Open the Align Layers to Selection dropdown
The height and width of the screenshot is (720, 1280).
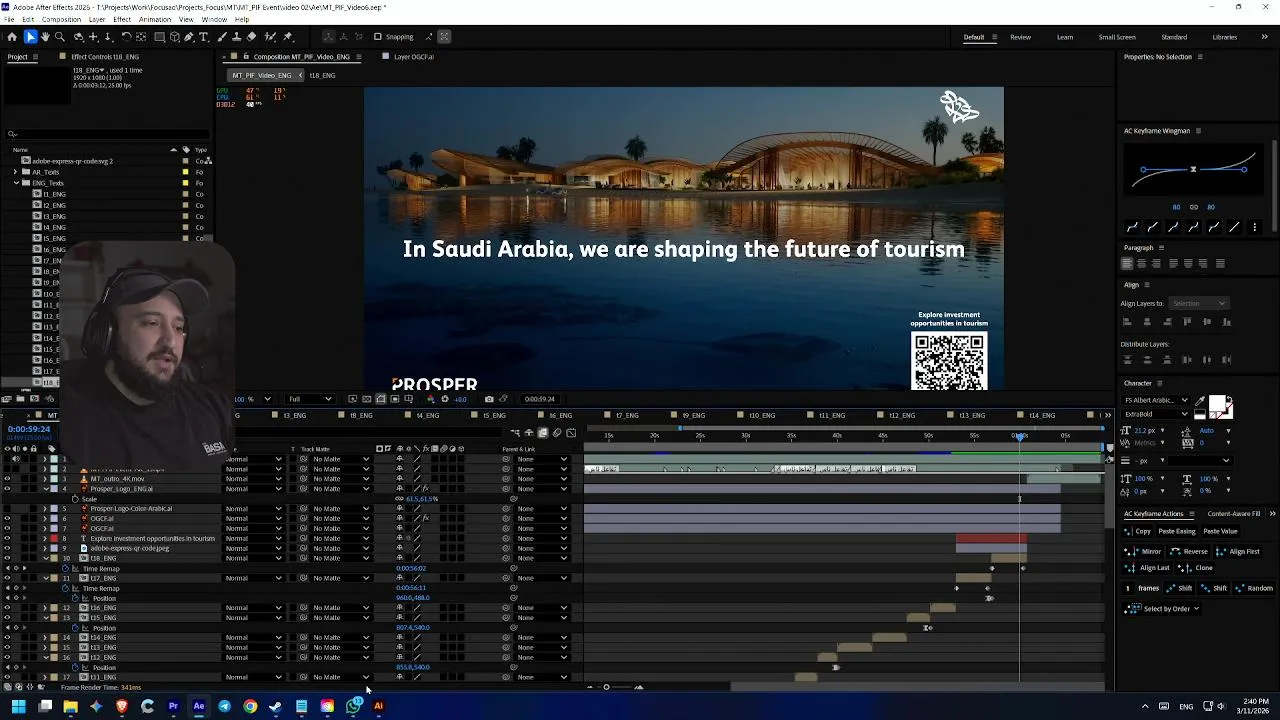pos(1198,303)
